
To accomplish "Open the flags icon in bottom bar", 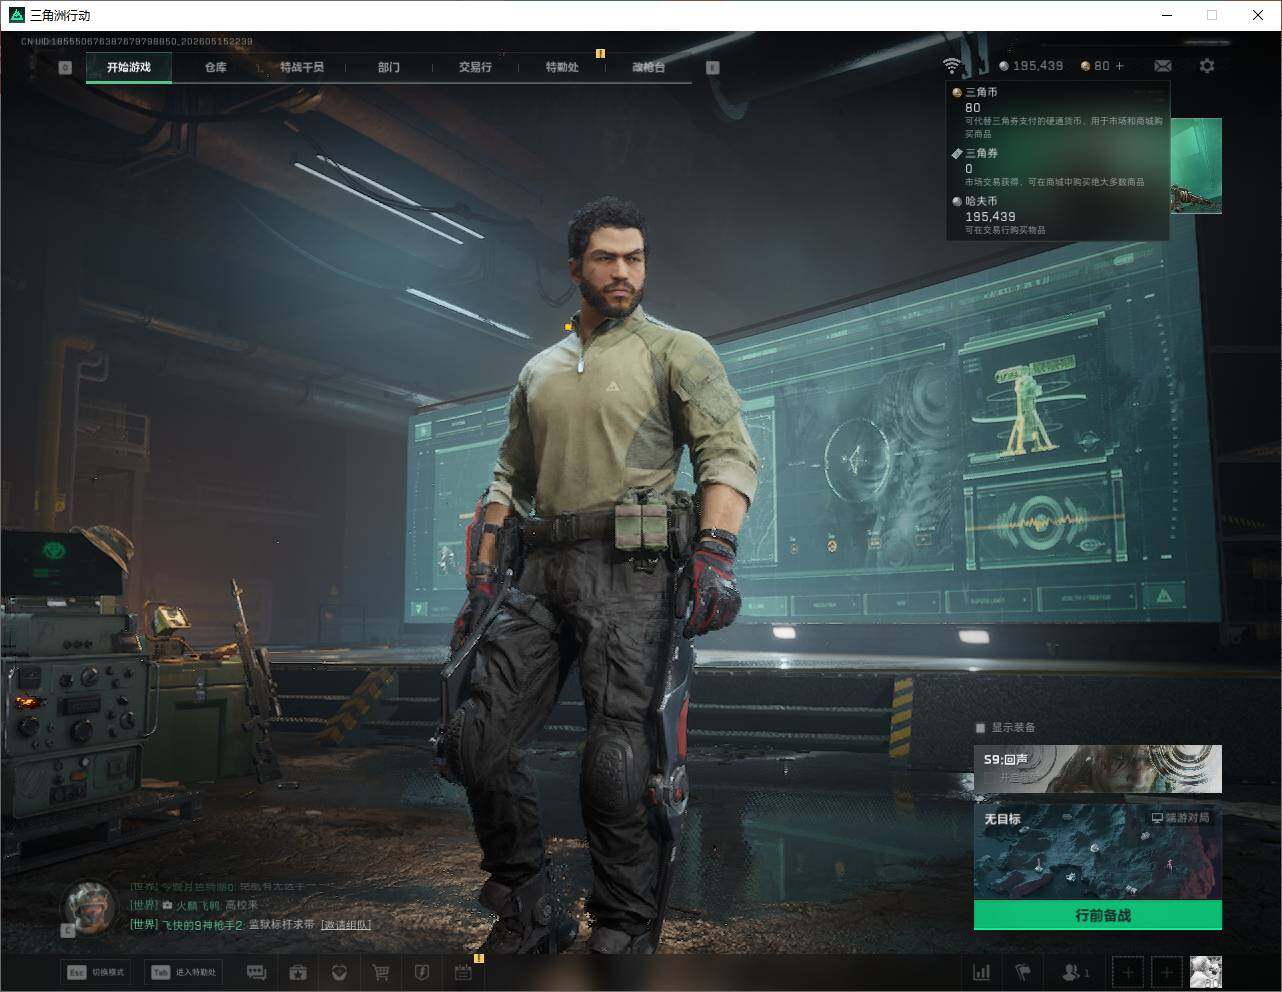I will 1022,972.
